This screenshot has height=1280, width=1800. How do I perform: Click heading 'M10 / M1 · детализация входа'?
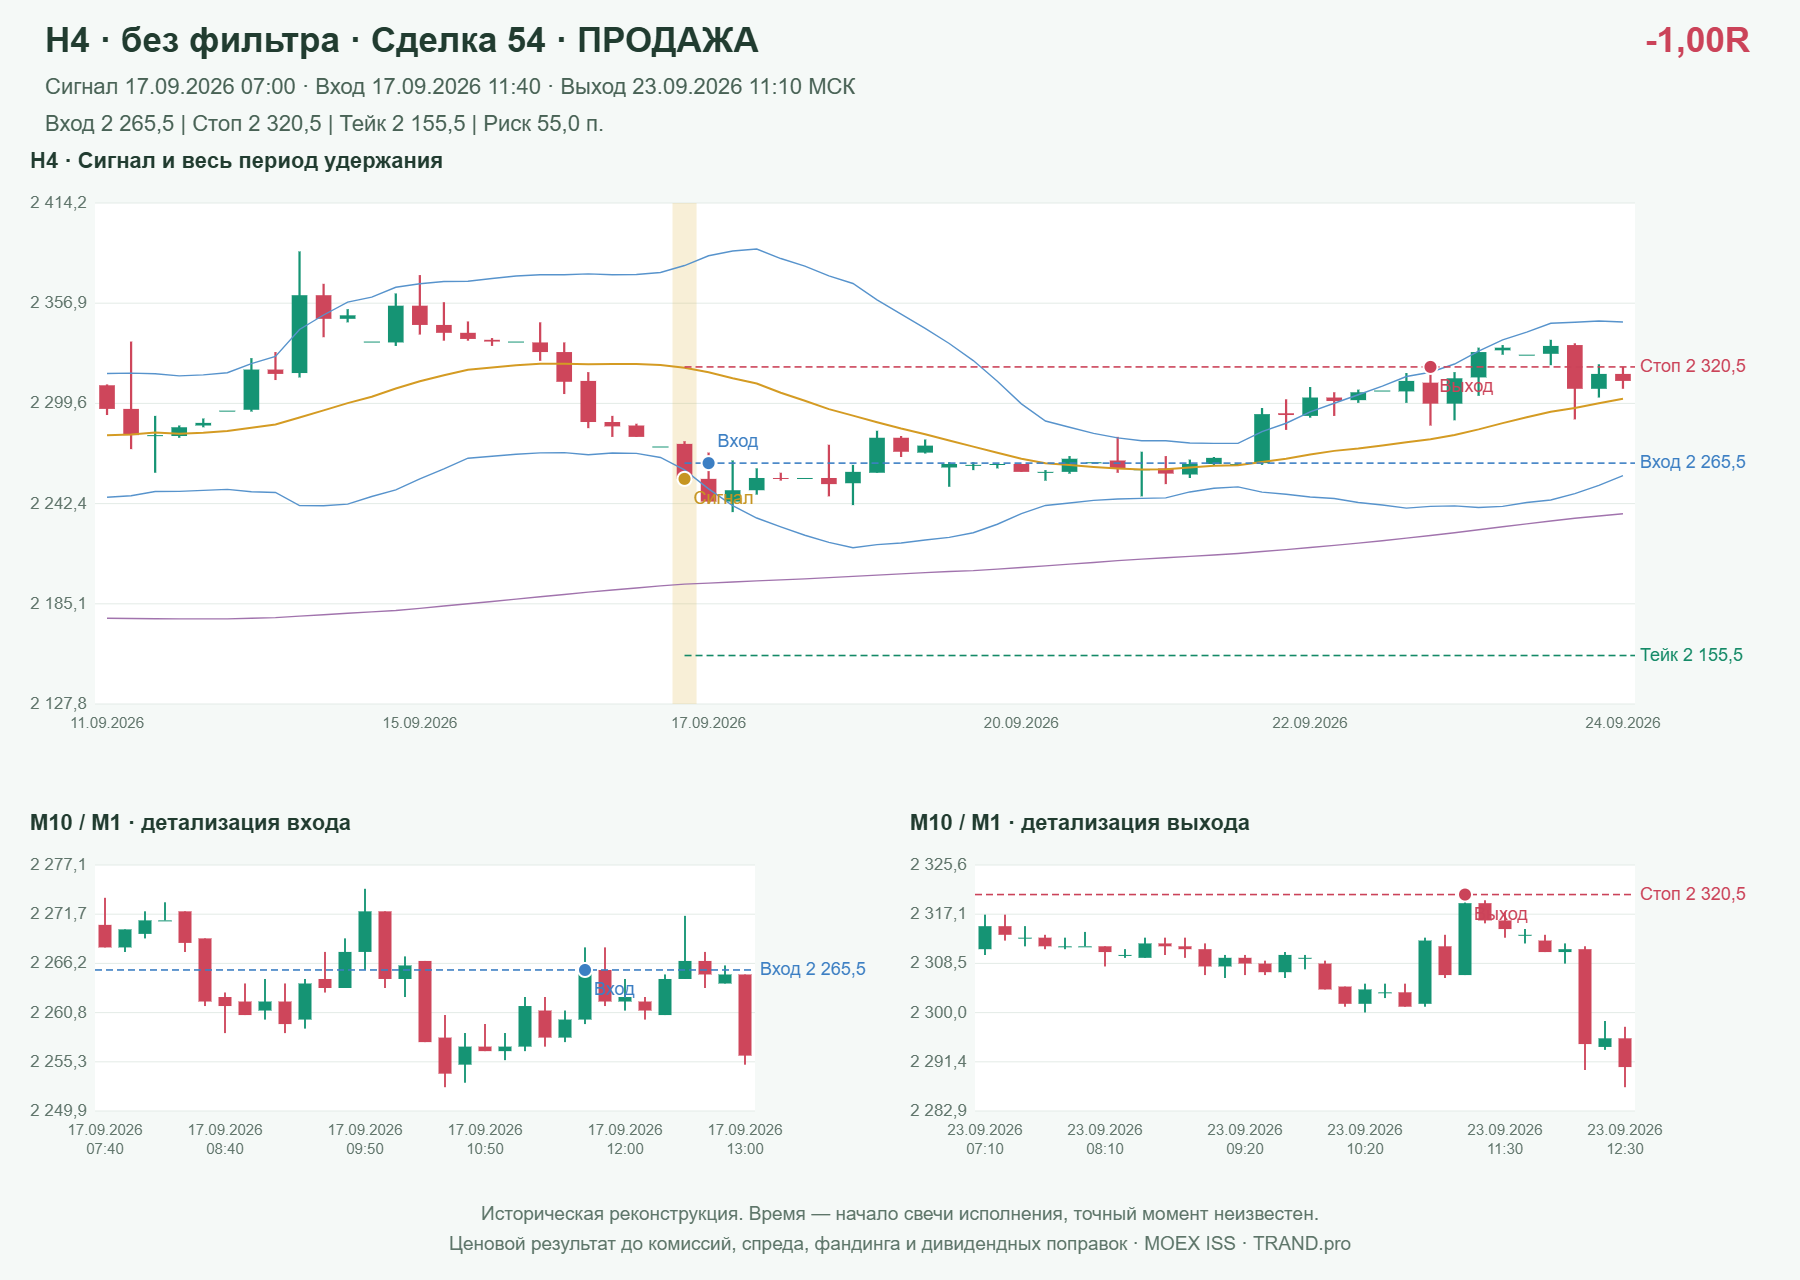coord(190,823)
